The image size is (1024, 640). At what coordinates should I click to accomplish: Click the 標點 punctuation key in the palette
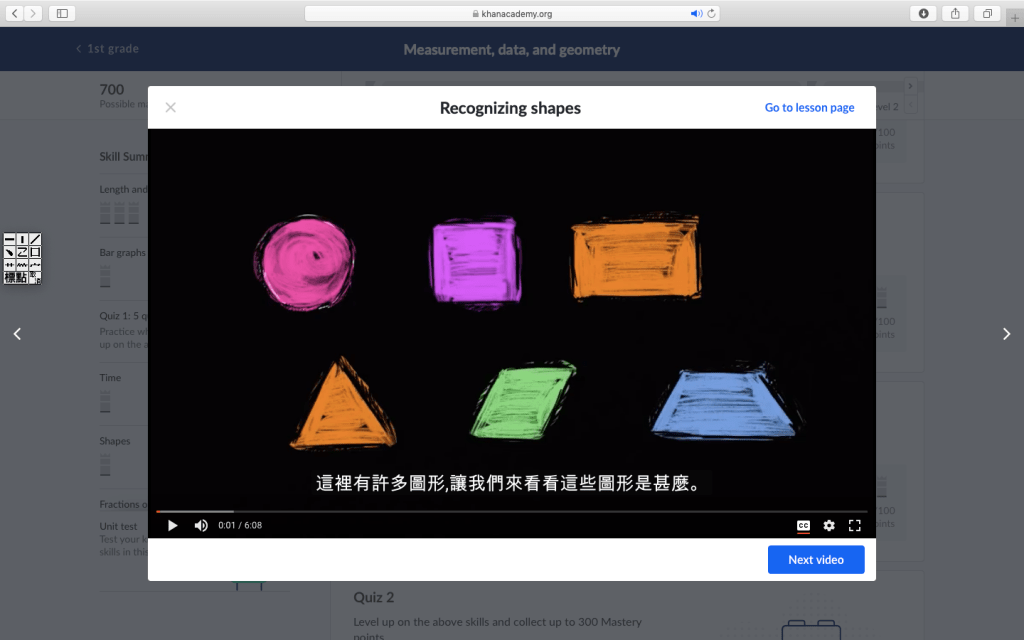[15, 277]
